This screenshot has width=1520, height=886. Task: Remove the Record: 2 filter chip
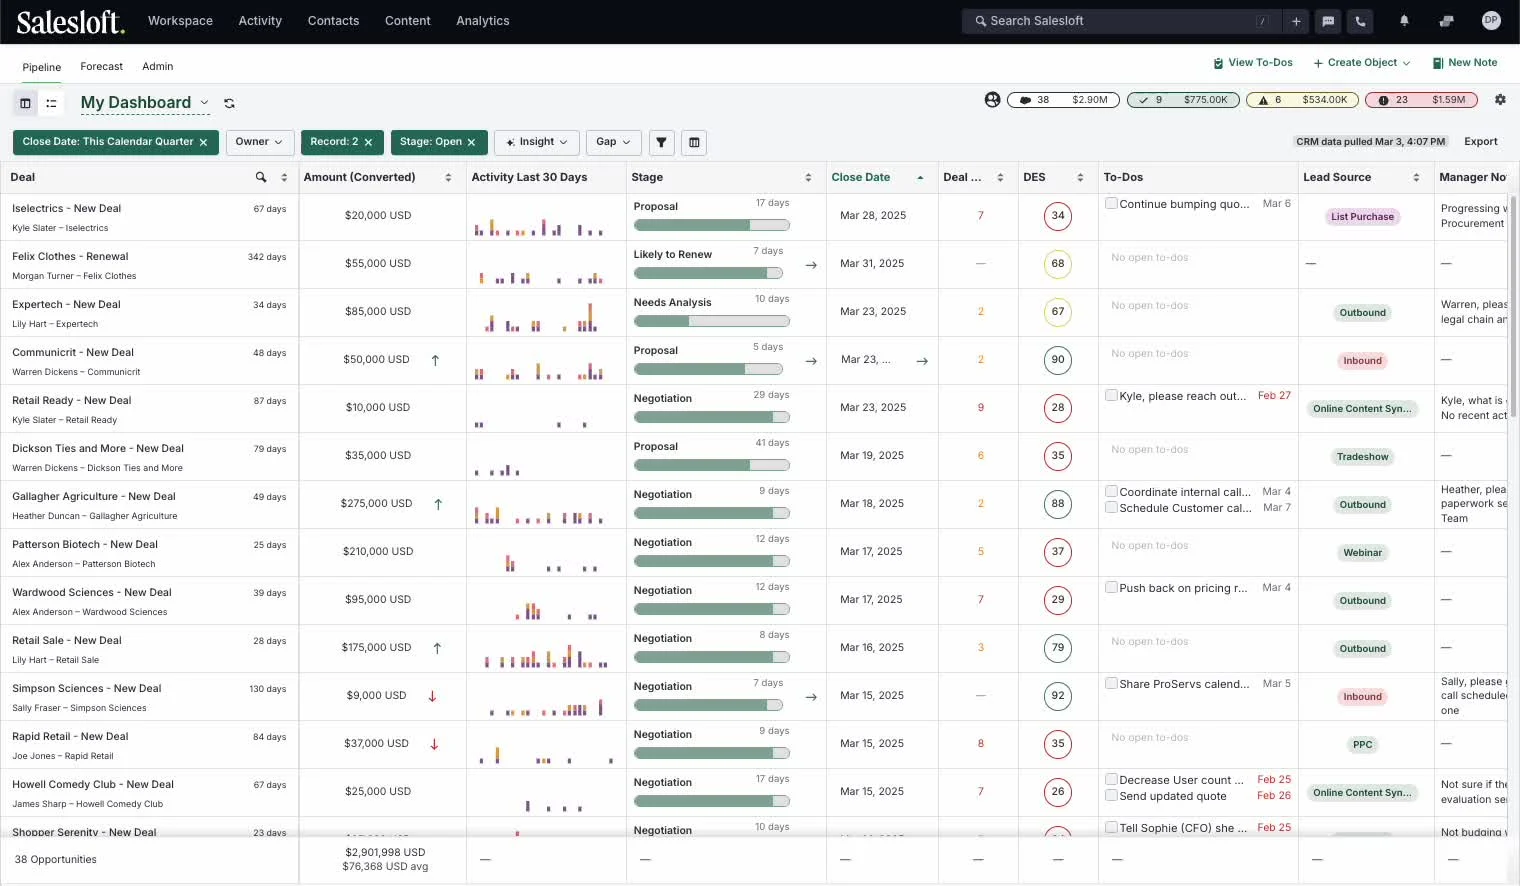tap(368, 142)
